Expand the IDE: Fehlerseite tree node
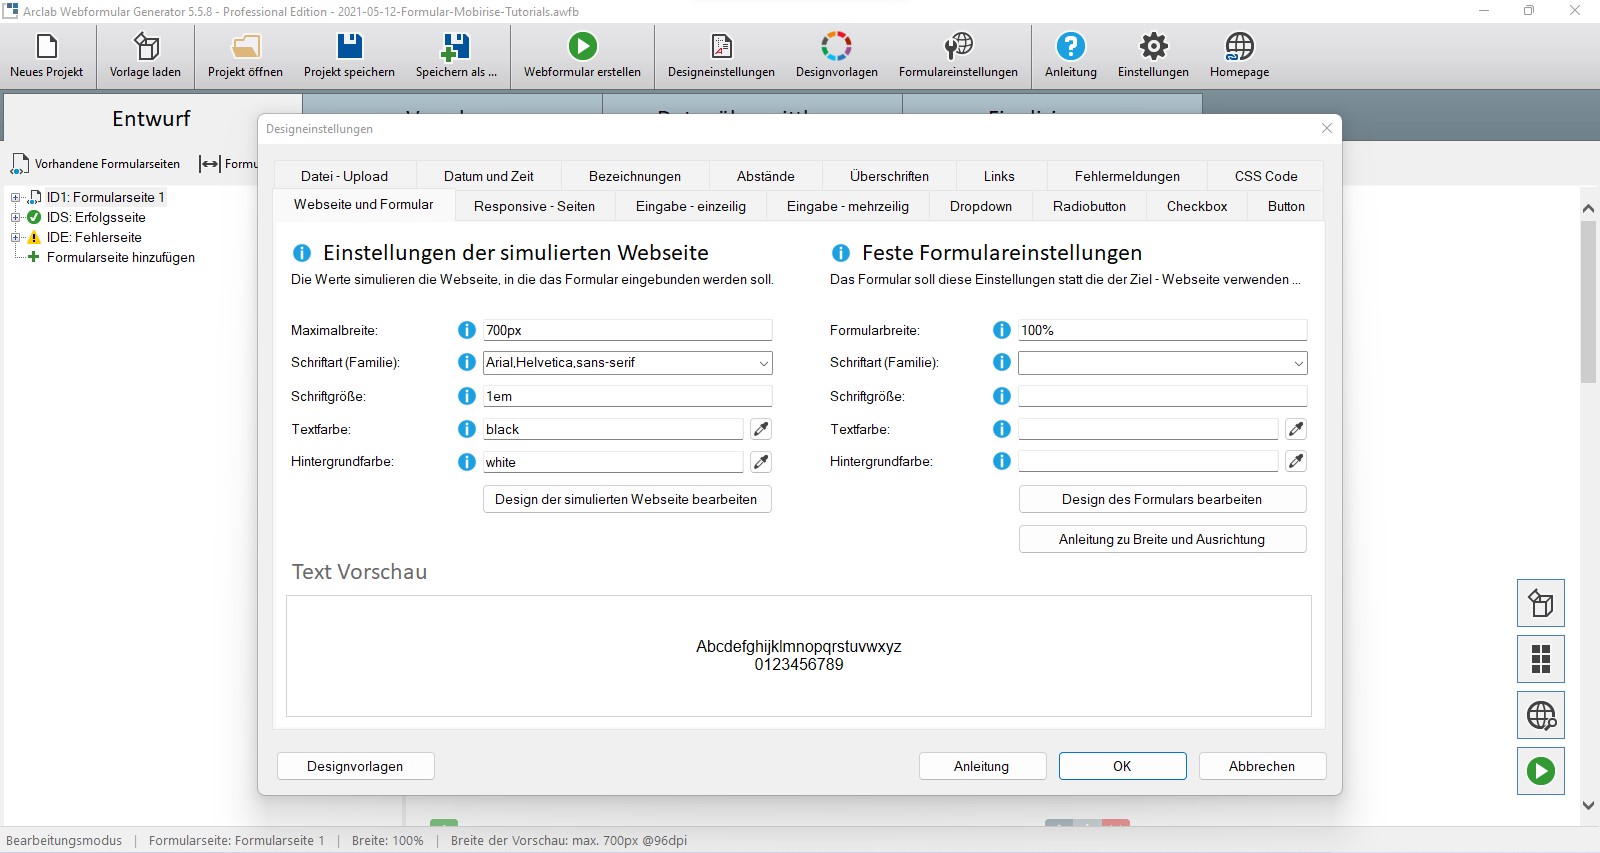The image size is (1600, 853). tap(15, 238)
